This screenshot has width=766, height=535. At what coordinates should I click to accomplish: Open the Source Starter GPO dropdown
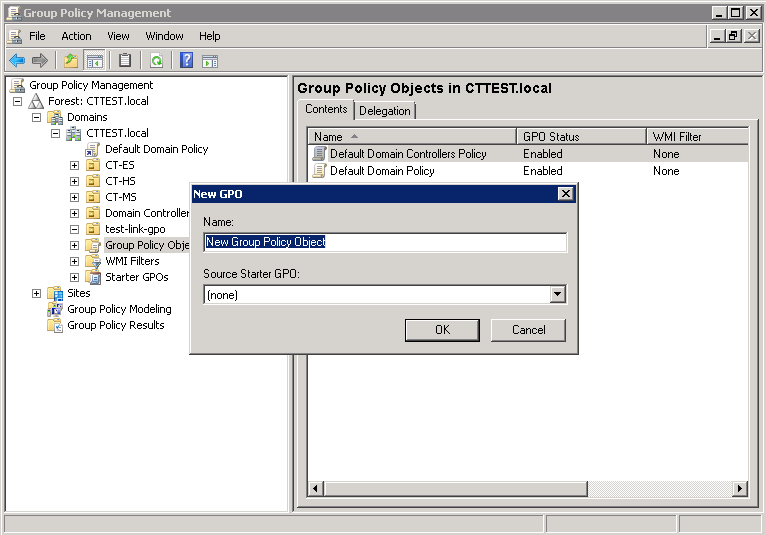(557, 295)
